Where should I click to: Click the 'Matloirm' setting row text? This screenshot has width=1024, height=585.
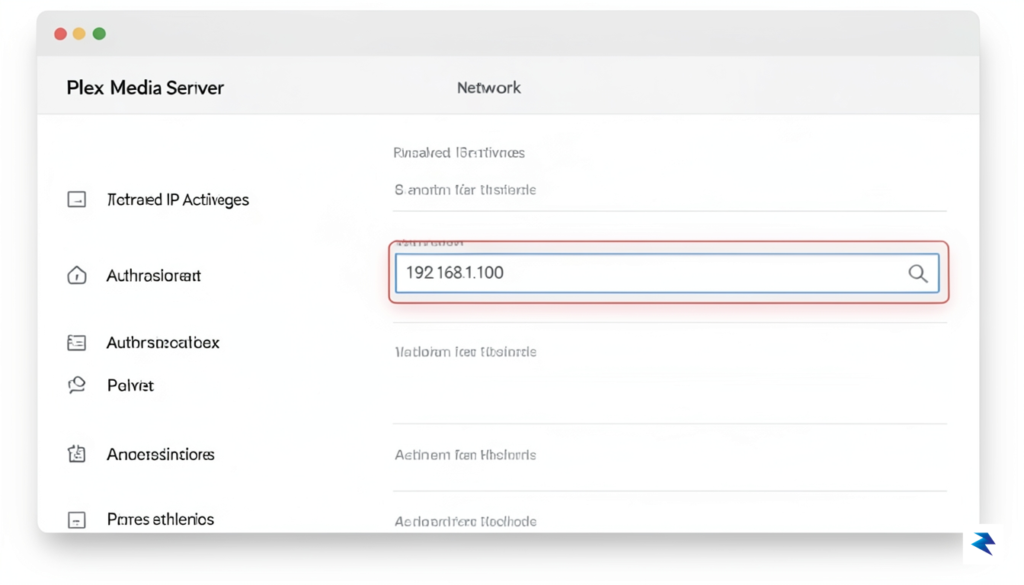pyautogui.click(x=466, y=352)
